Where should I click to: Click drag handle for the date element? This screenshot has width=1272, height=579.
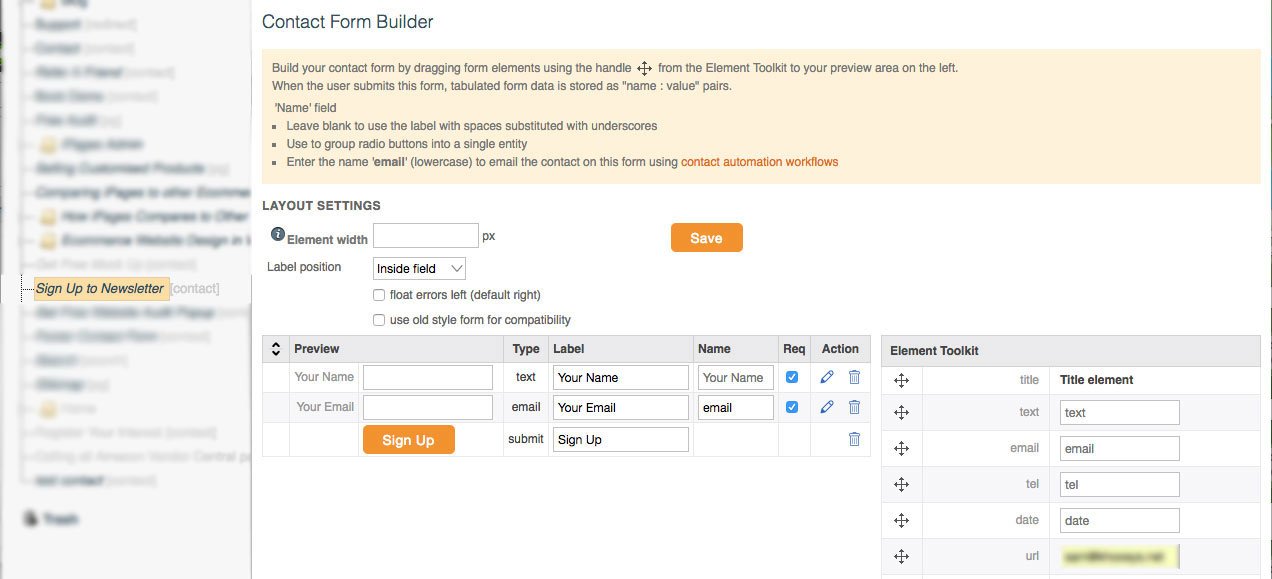[x=901, y=521]
